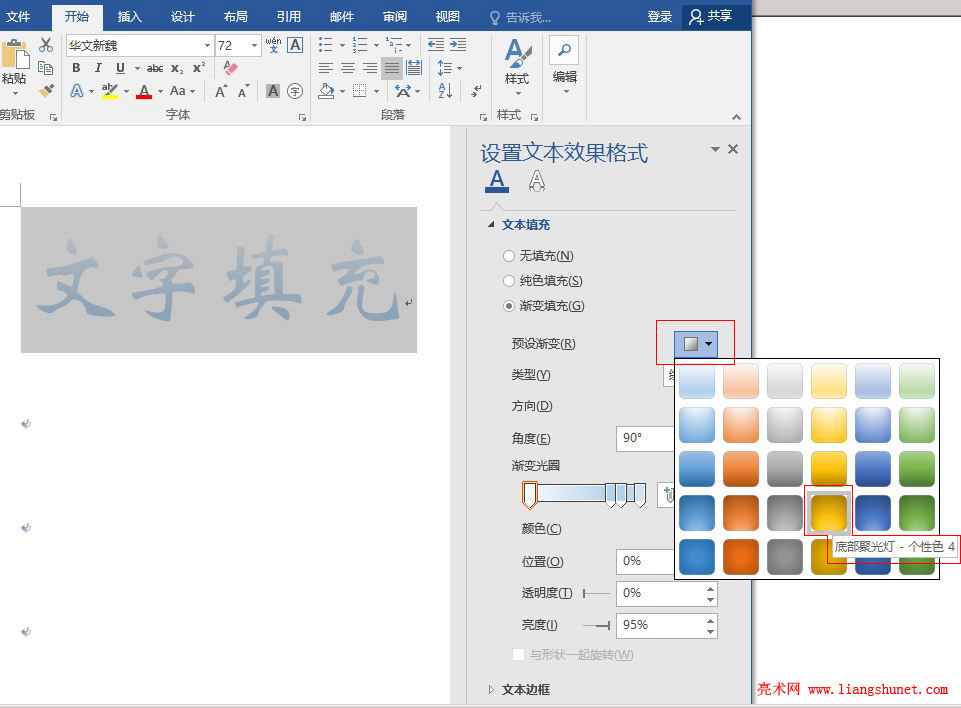This screenshot has width=961, height=708.
Task: Click the 告诉我 search box
Action: tap(521, 17)
